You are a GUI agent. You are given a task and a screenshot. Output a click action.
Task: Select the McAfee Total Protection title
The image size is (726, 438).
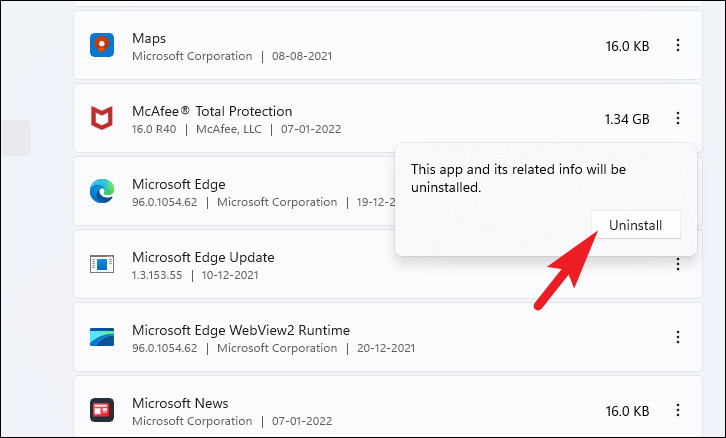pyautogui.click(x=212, y=111)
